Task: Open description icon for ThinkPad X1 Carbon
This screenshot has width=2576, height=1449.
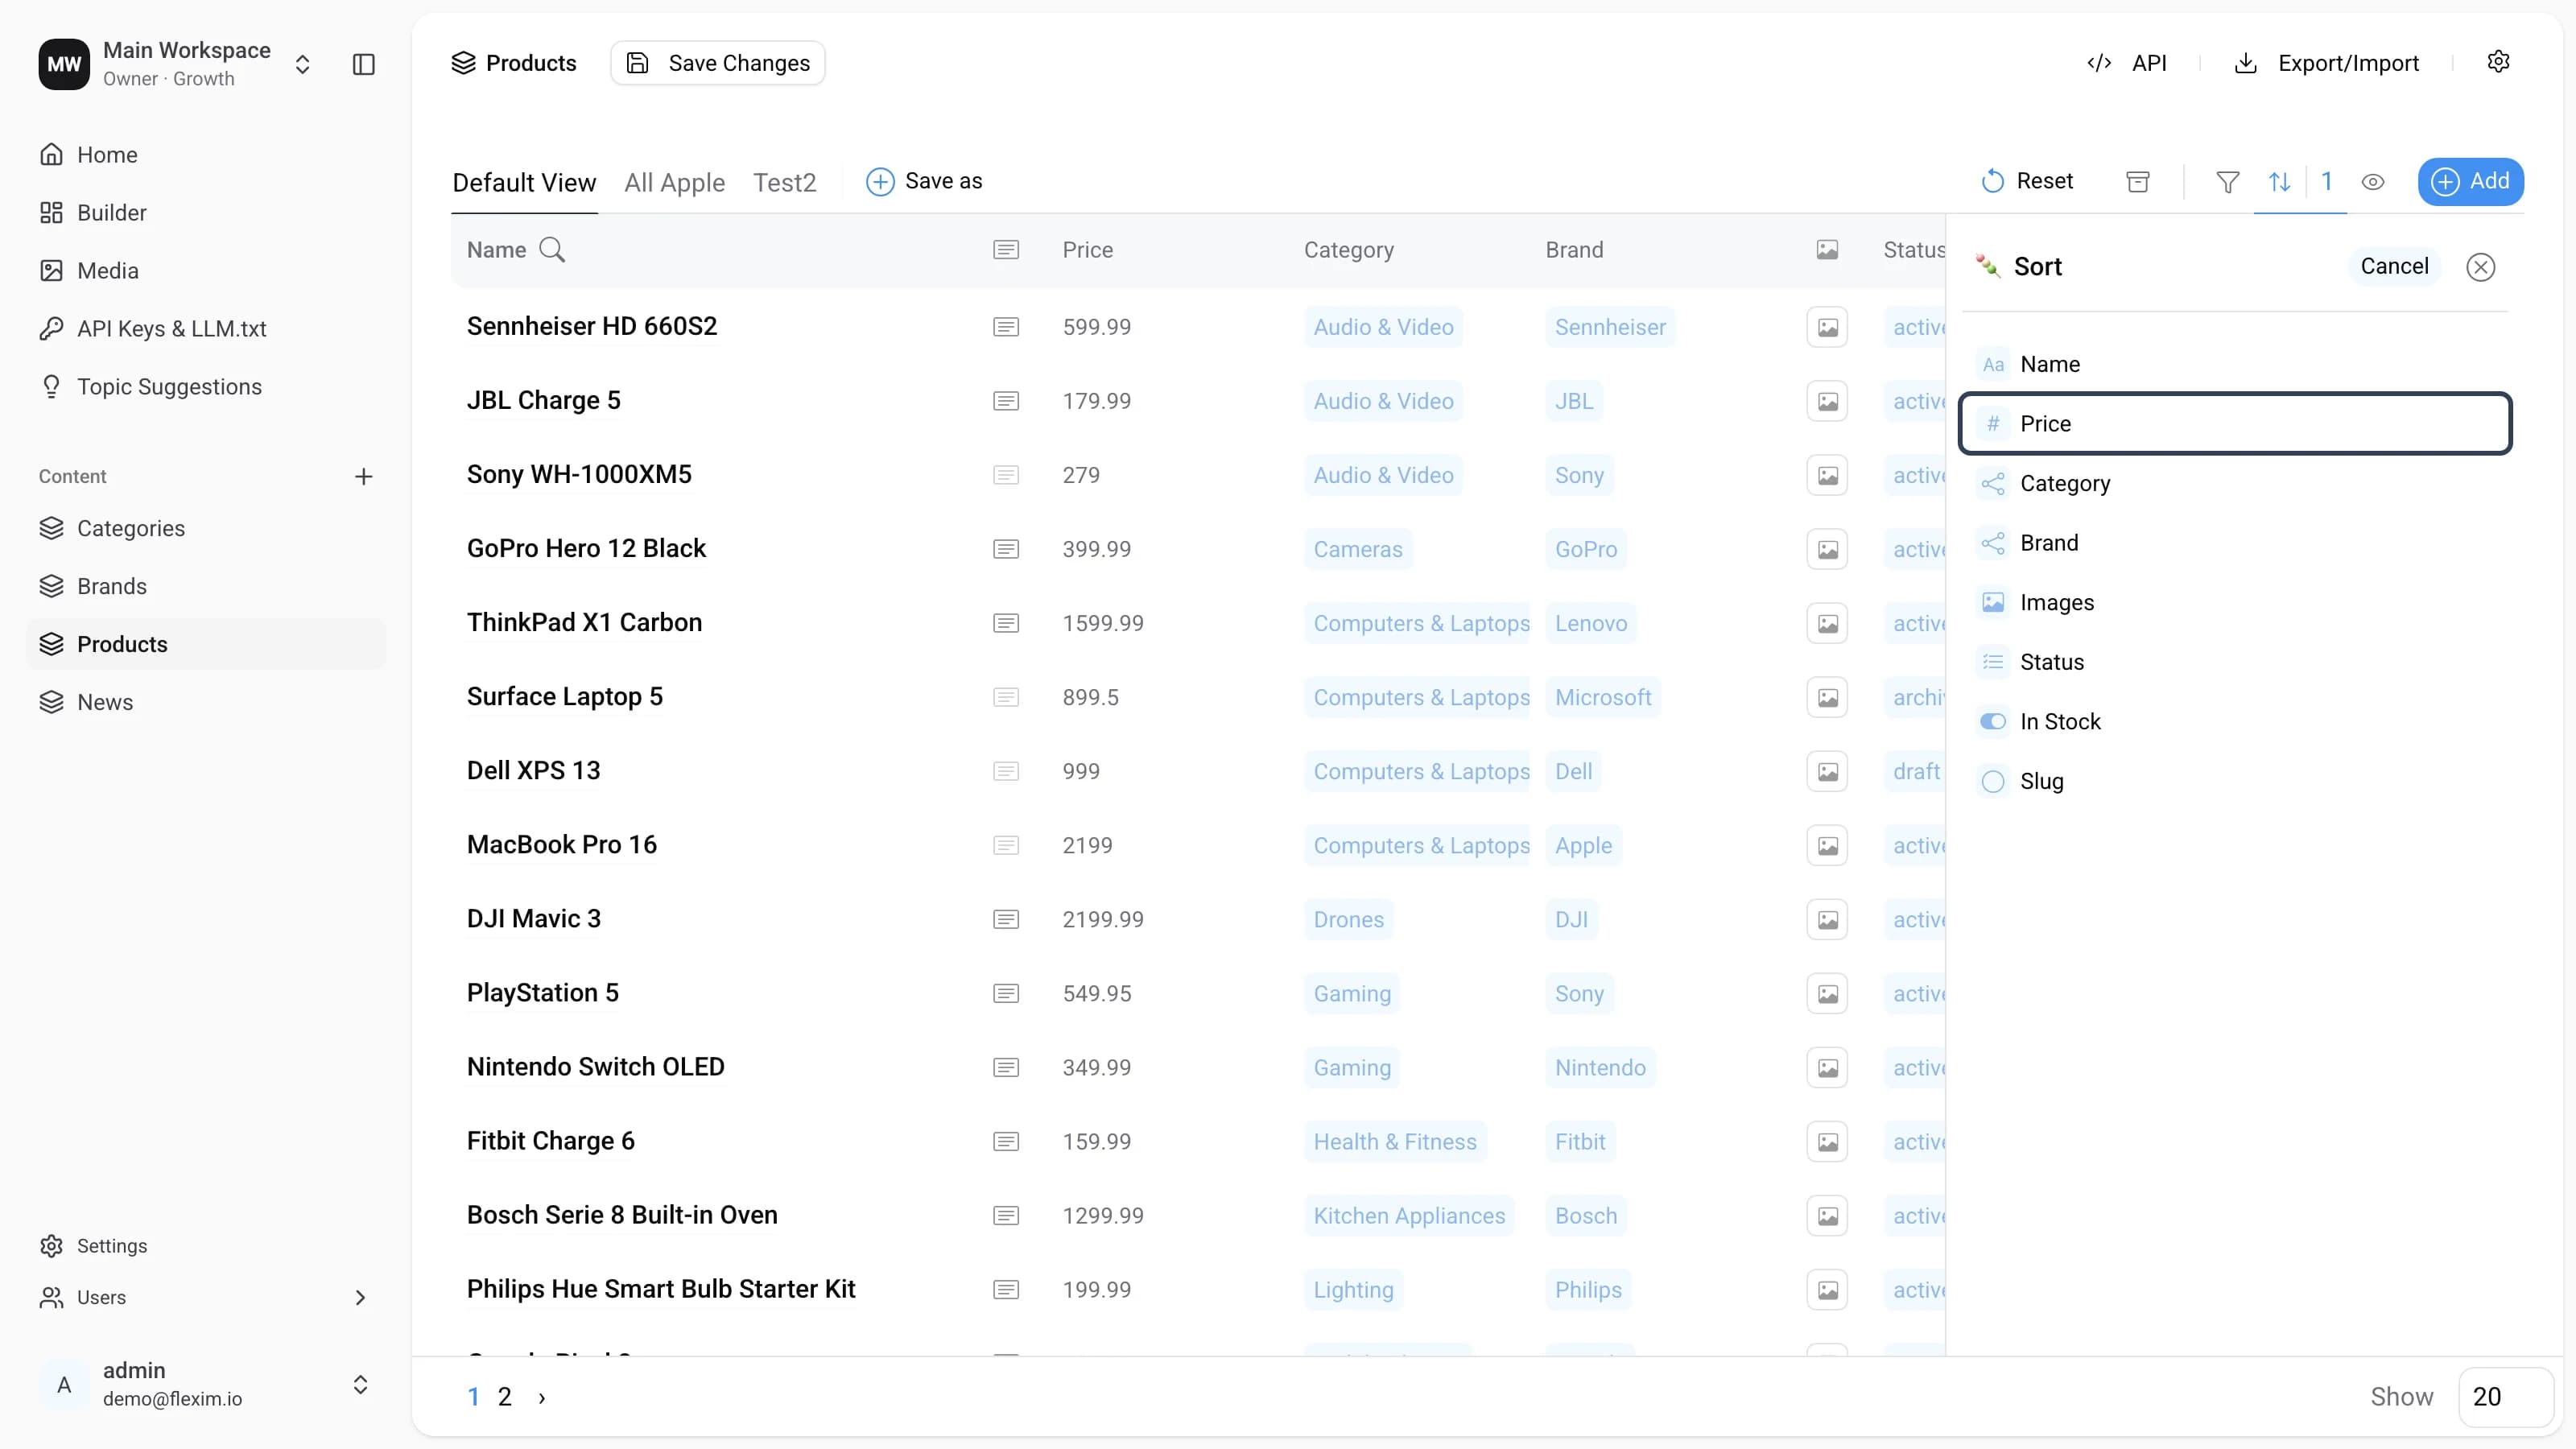Action: click(1006, 623)
